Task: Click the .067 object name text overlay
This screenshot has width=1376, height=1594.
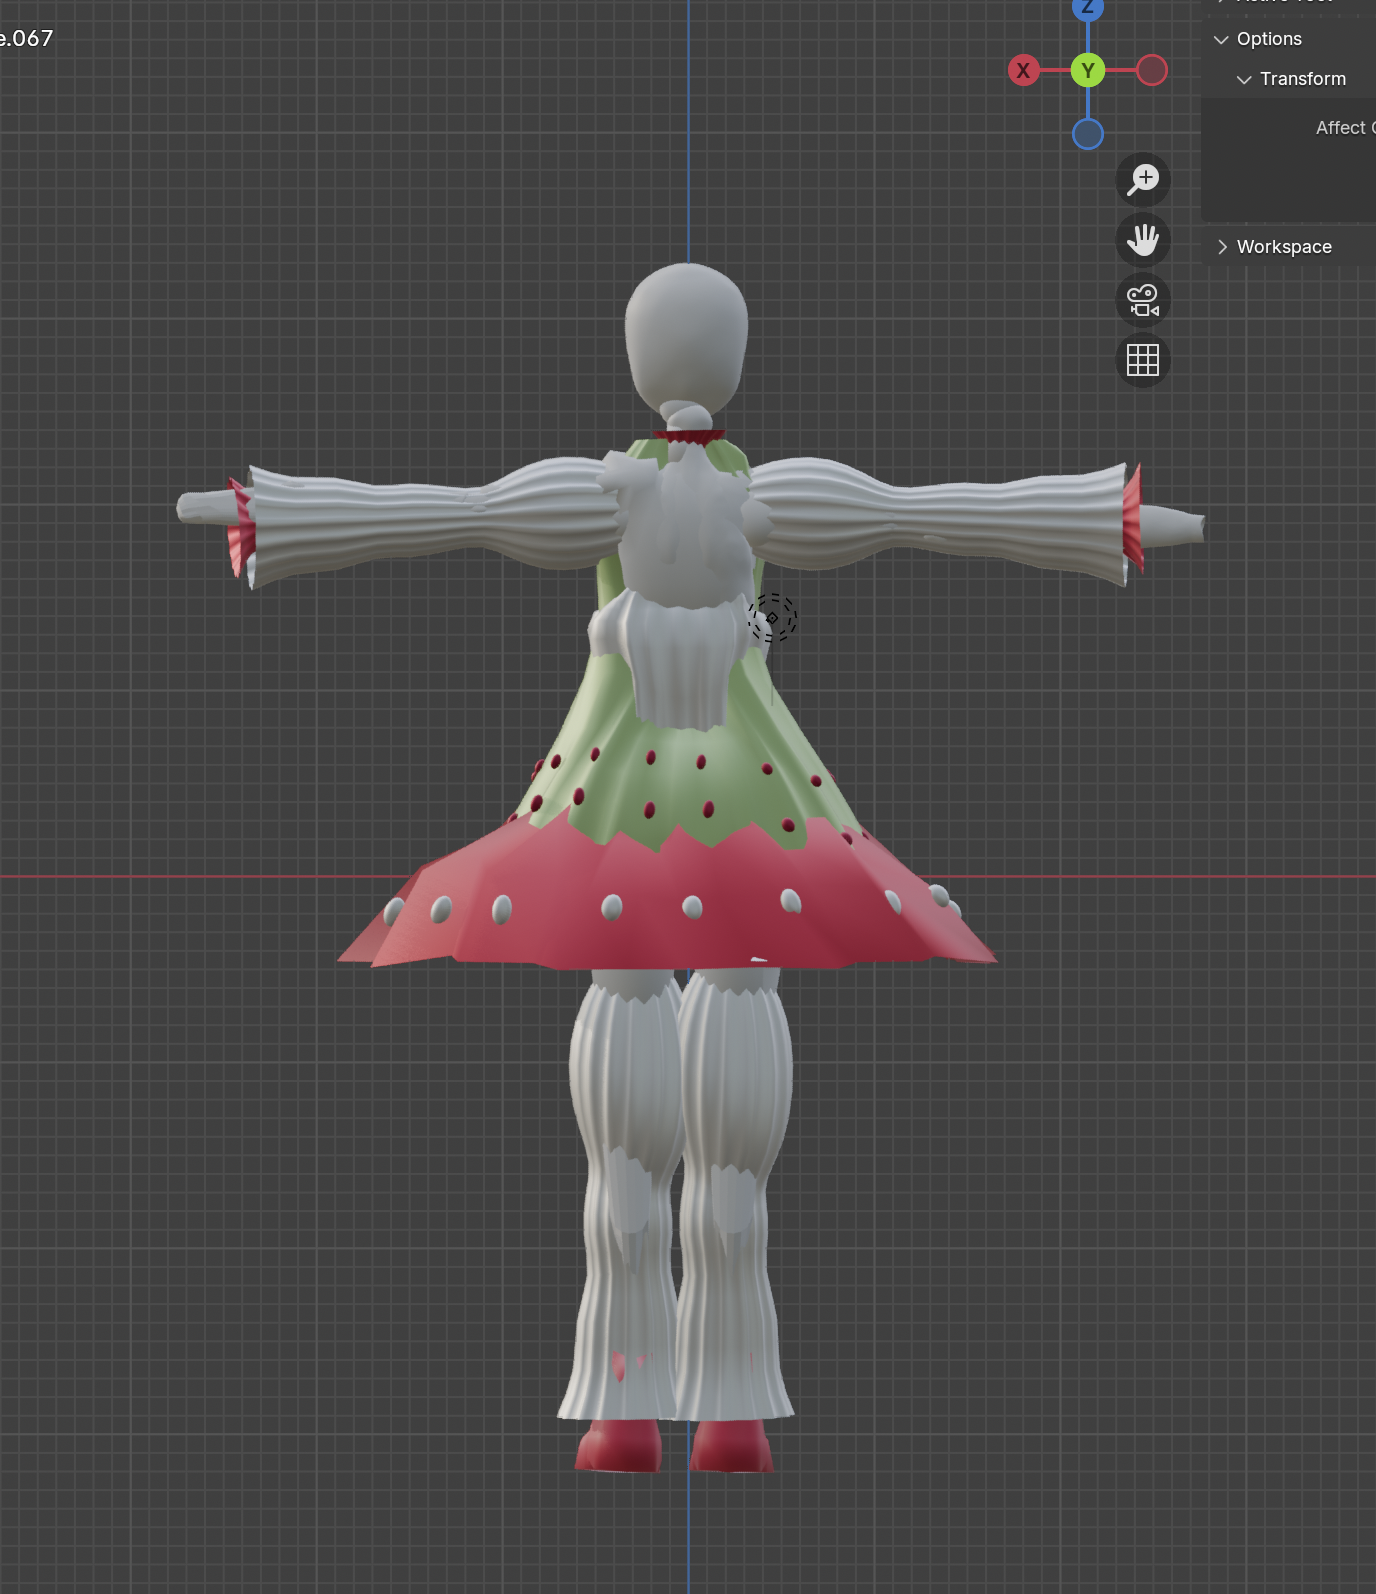Action: pyautogui.click(x=27, y=39)
